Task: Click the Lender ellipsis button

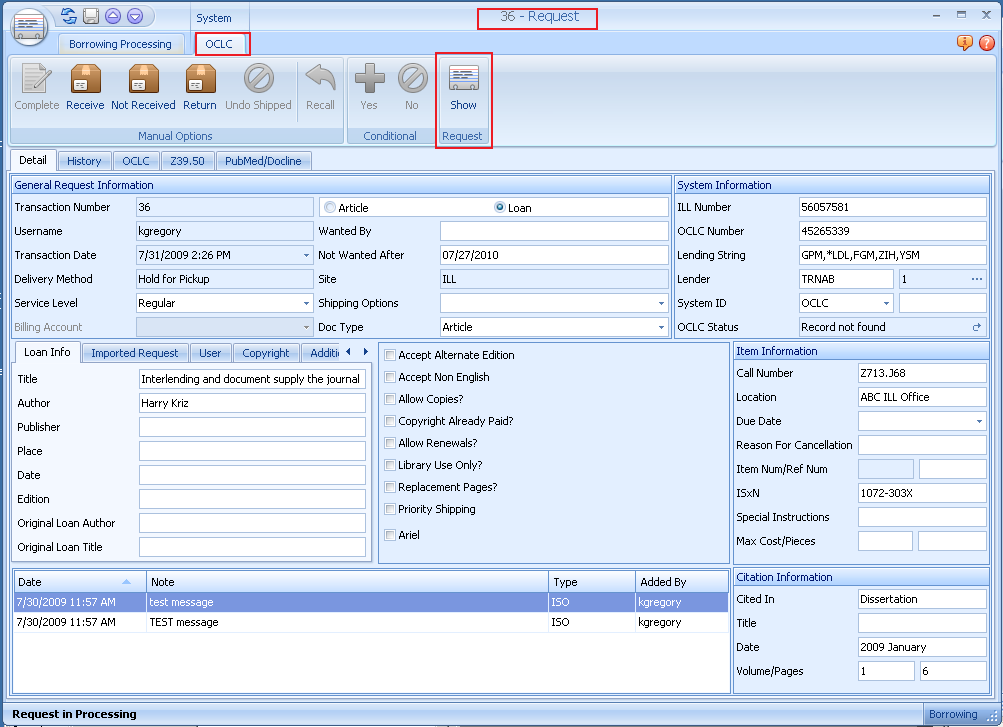Action: pyautogui.click(x=978, y=279)
